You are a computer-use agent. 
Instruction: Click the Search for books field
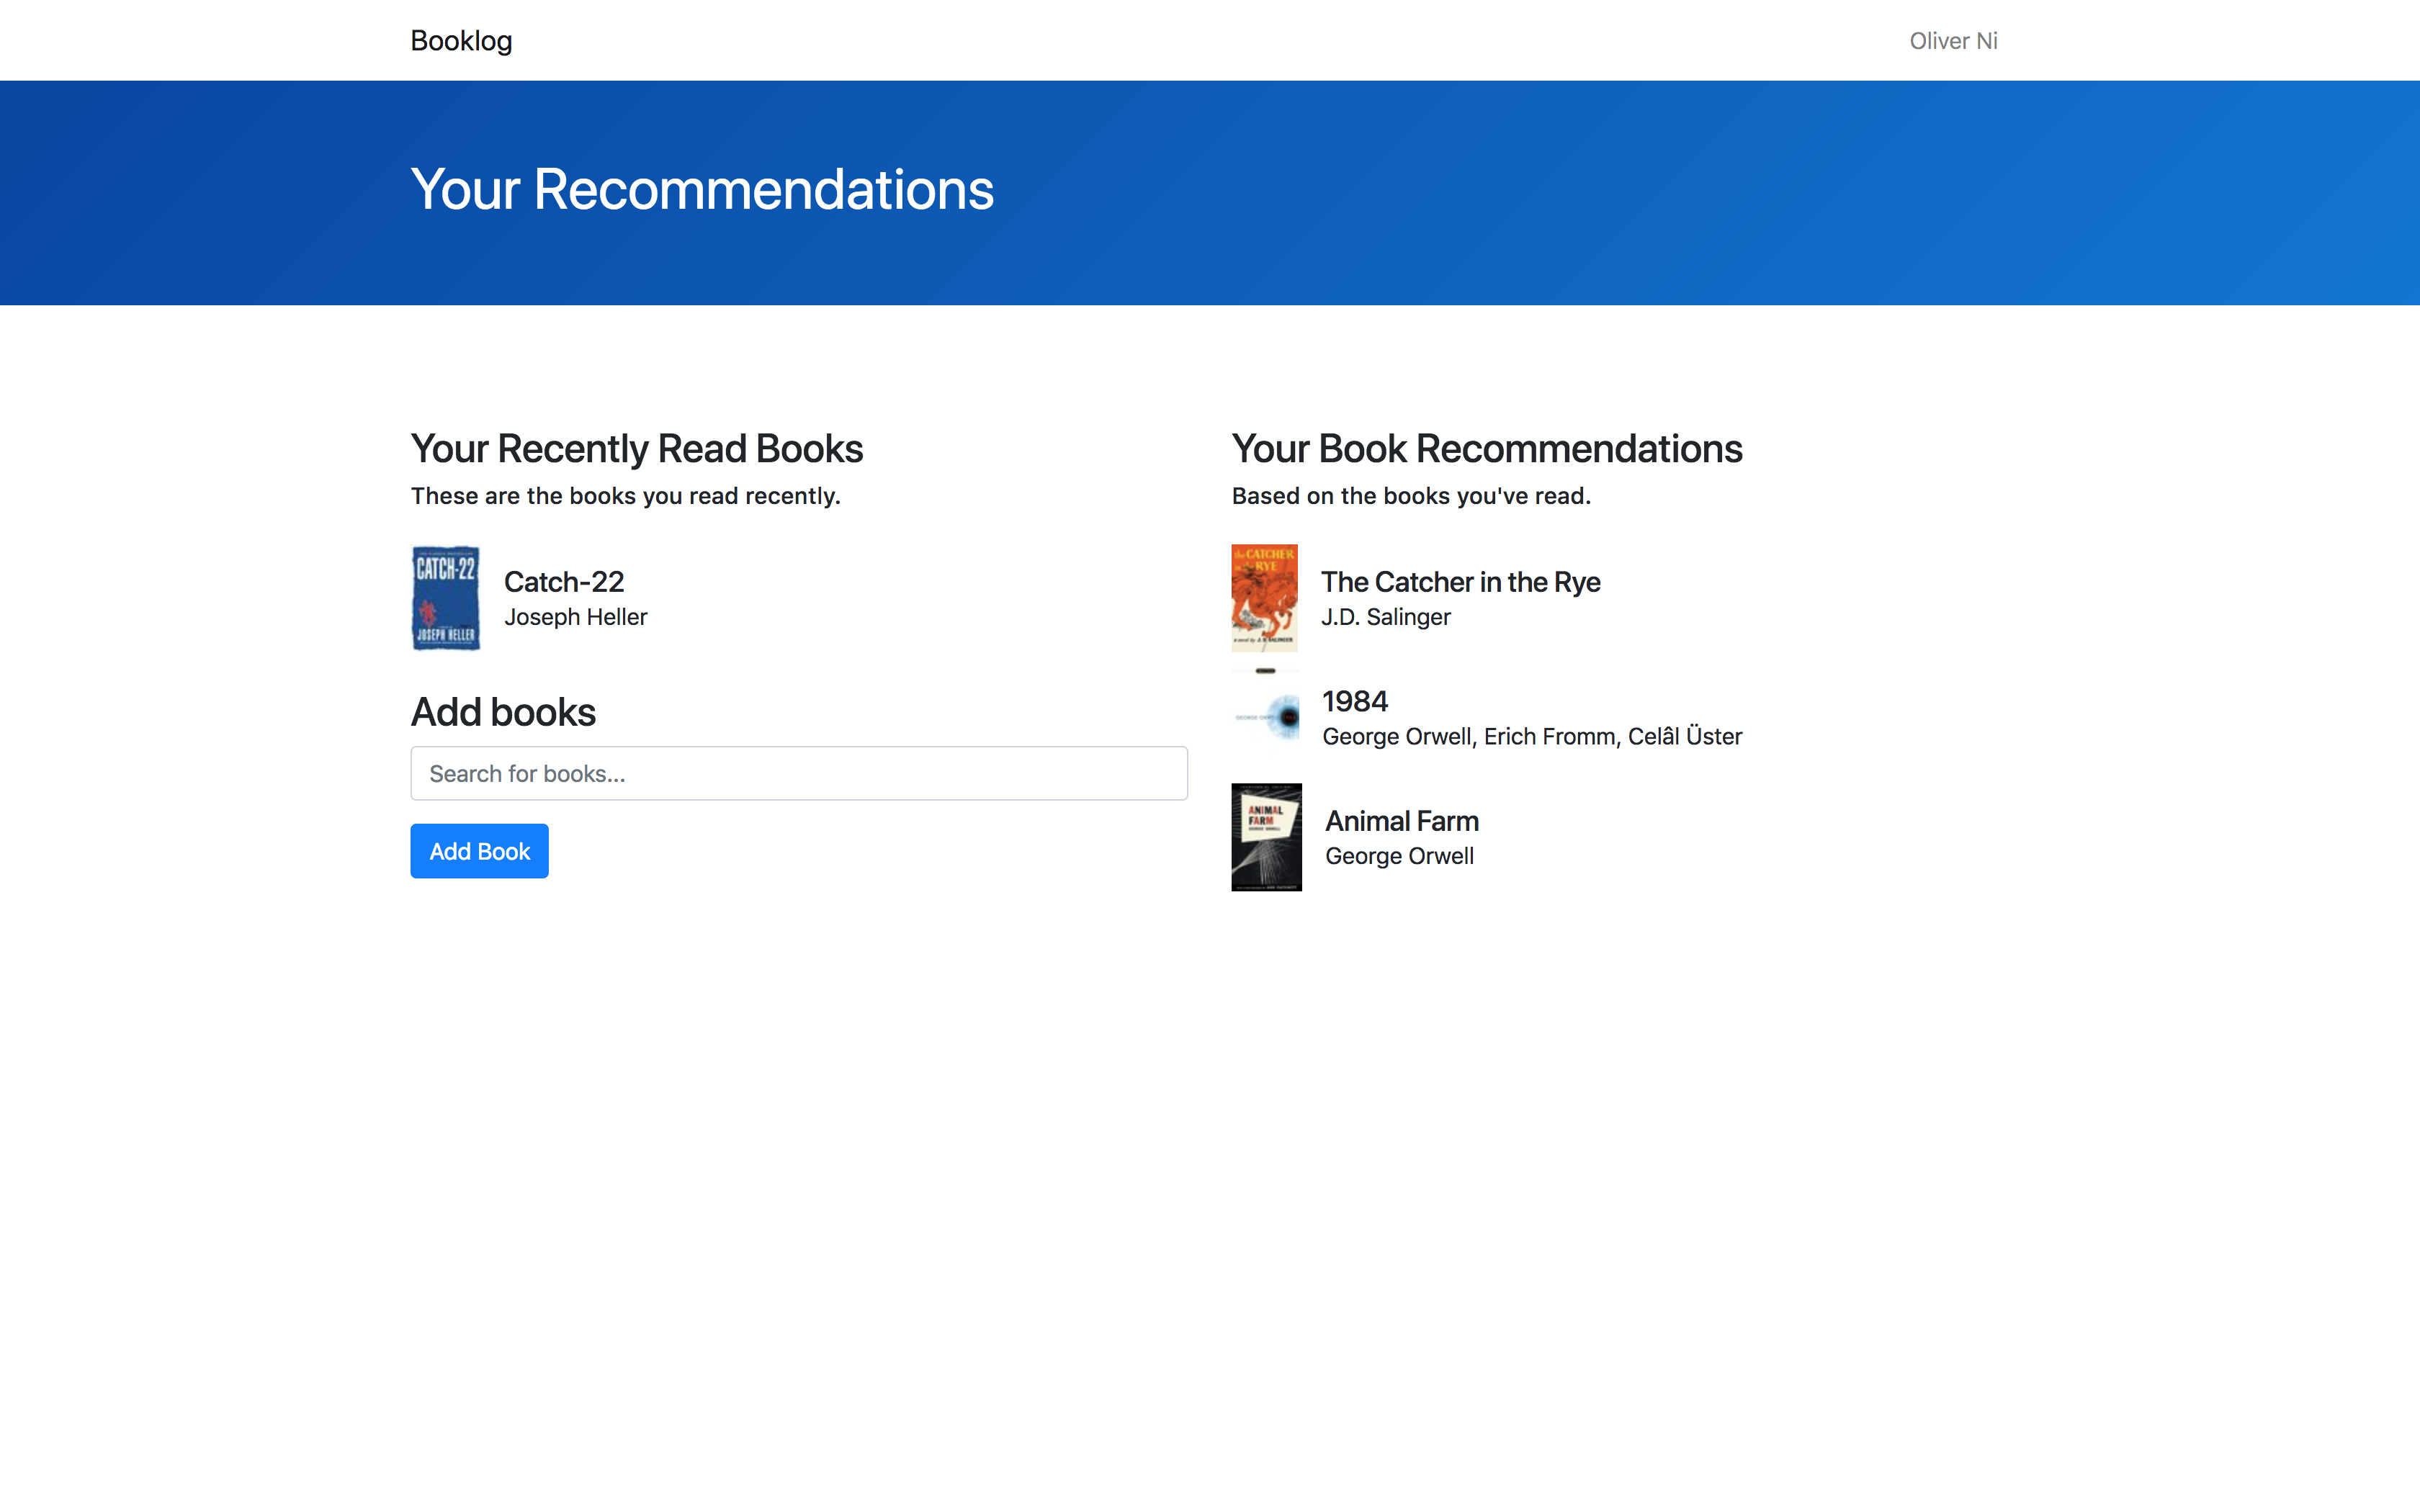click(x=798, y=773)
